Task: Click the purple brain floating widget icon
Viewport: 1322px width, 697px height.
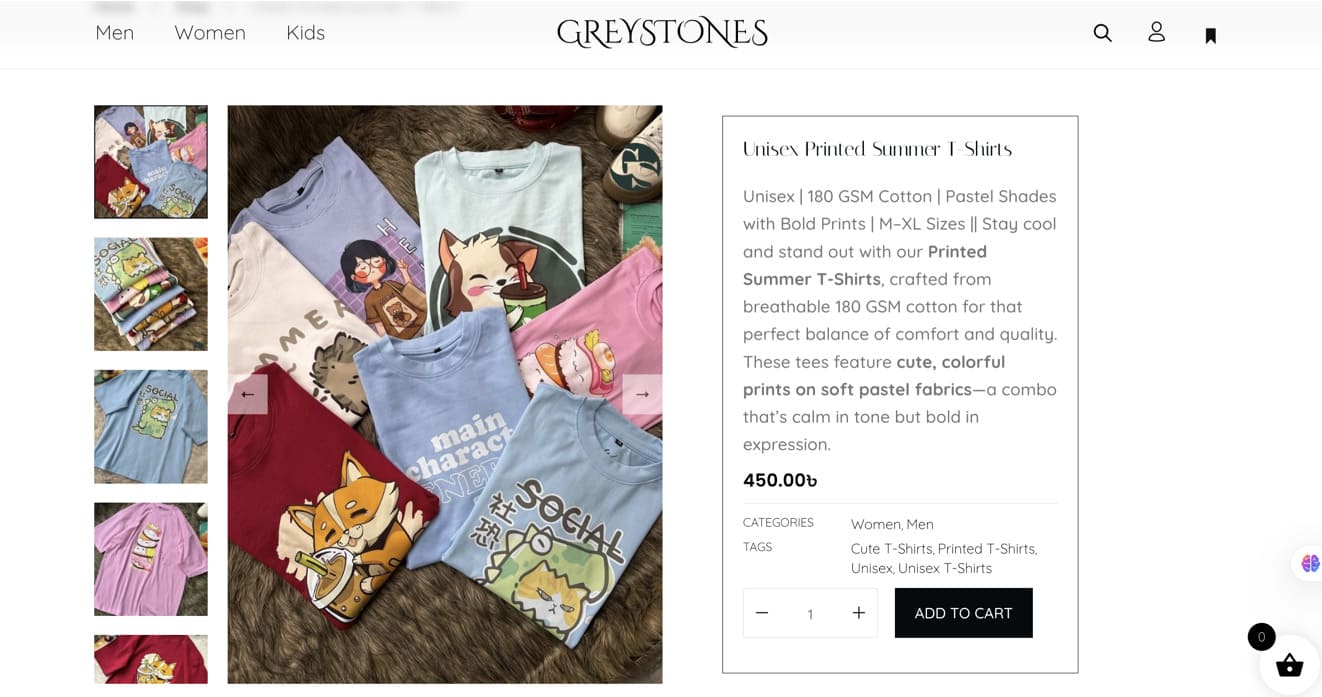Action: pos(1309,564)
